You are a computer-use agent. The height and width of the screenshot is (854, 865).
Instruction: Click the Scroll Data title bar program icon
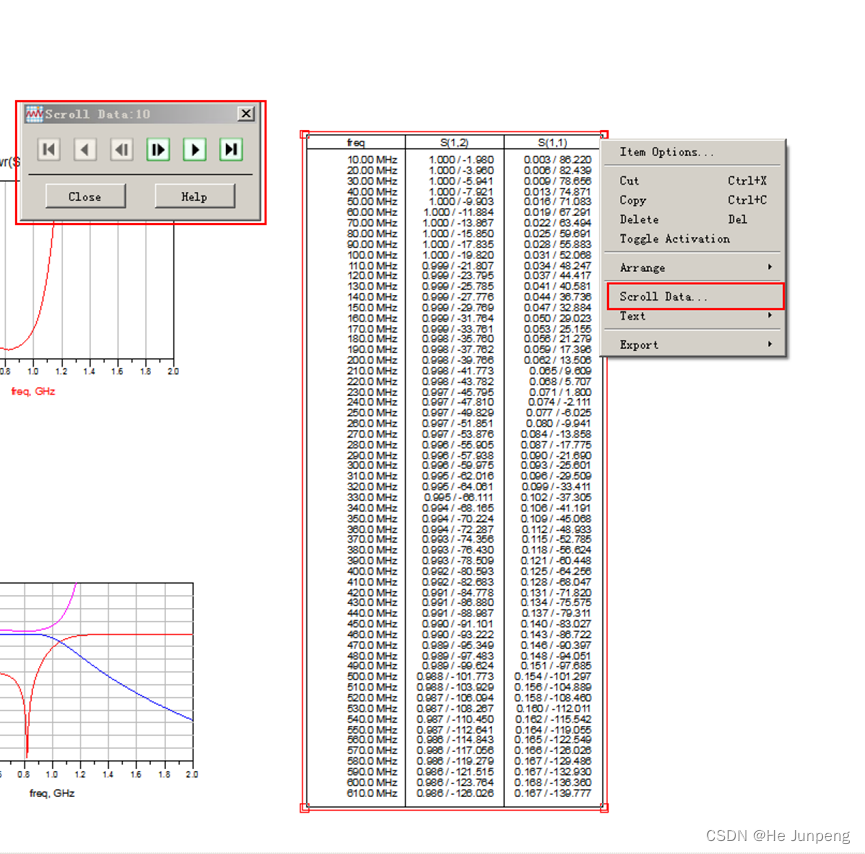(x=33, y=113)
